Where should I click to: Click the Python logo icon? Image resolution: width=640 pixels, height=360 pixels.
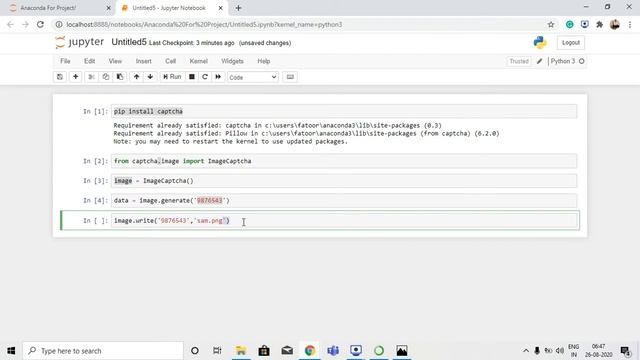coord(540,42)
